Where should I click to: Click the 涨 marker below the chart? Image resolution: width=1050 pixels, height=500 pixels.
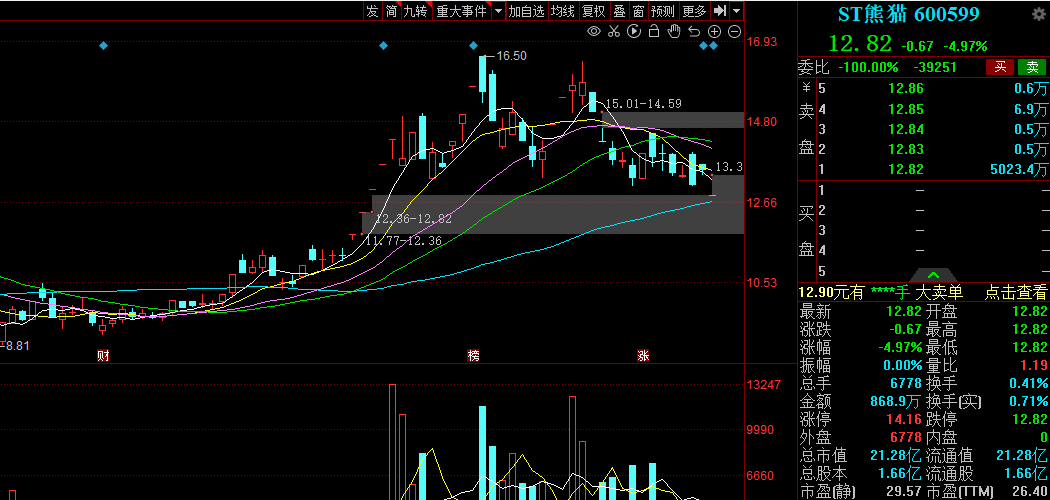643,356
